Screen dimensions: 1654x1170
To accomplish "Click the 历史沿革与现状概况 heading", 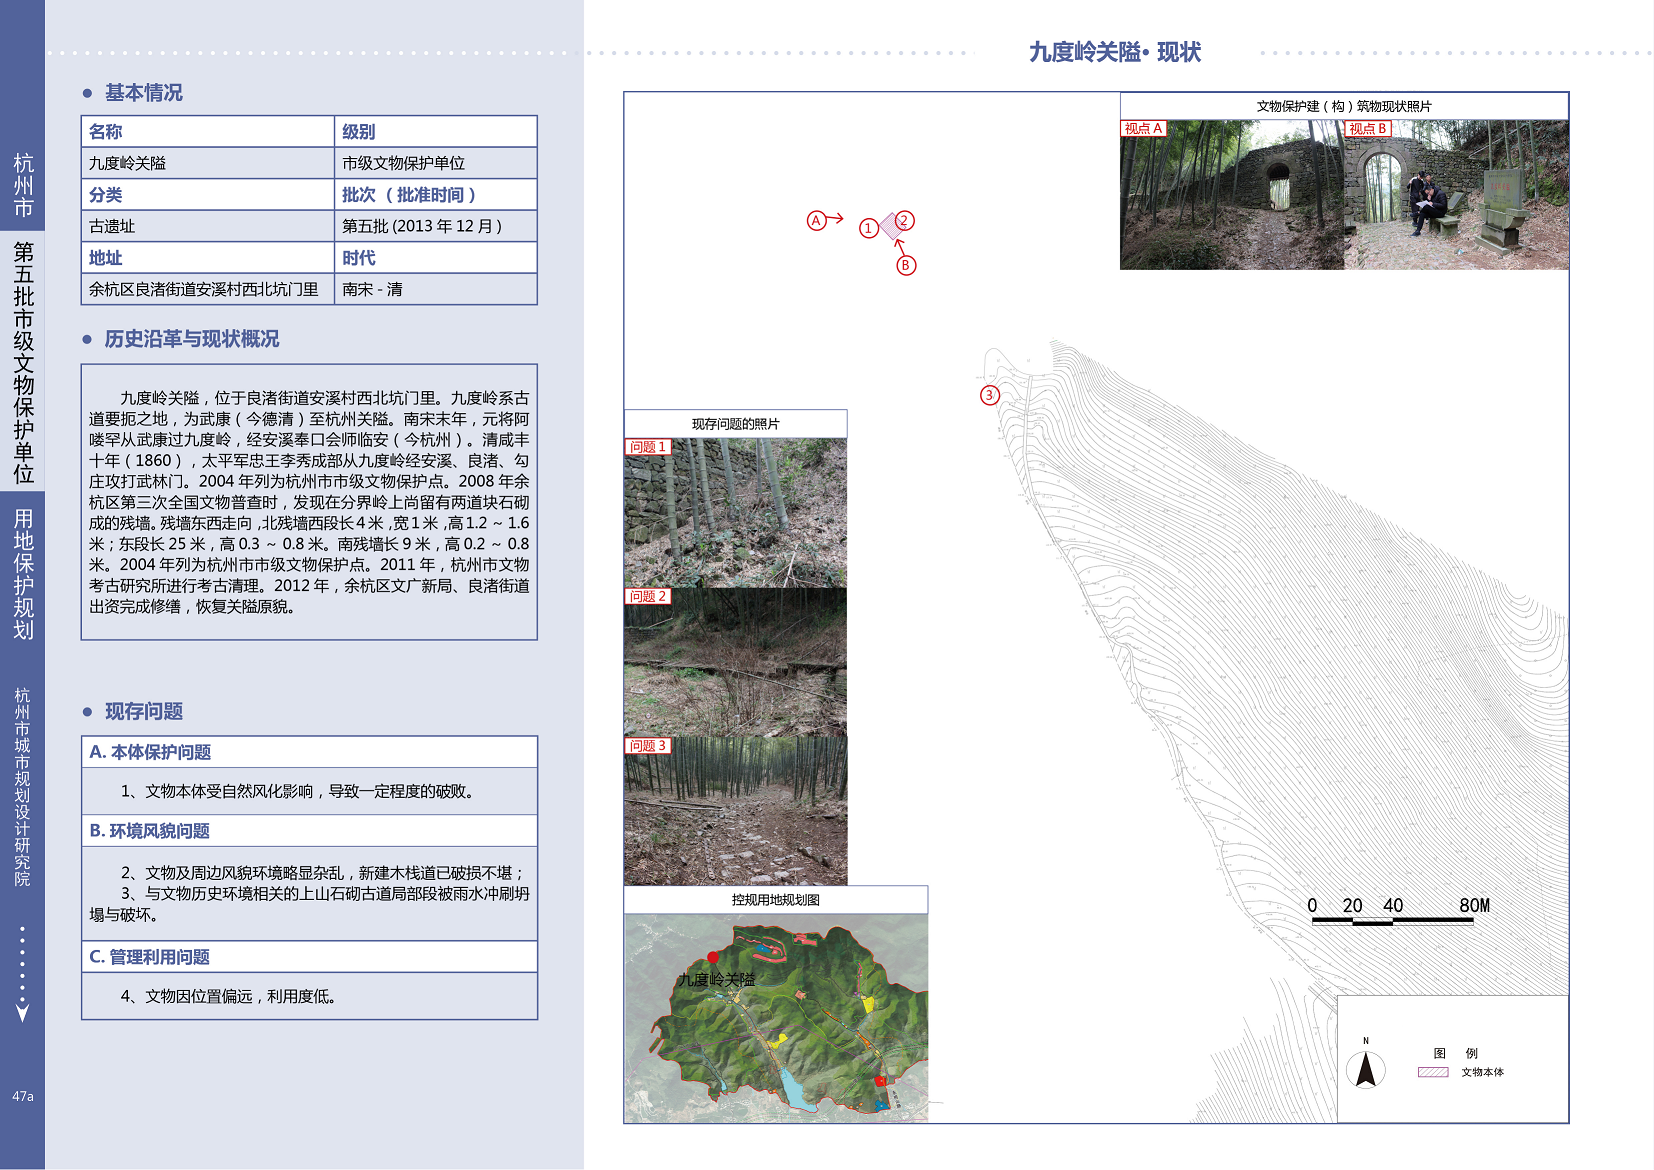I will pyautogui.click(x=192, y=339).
